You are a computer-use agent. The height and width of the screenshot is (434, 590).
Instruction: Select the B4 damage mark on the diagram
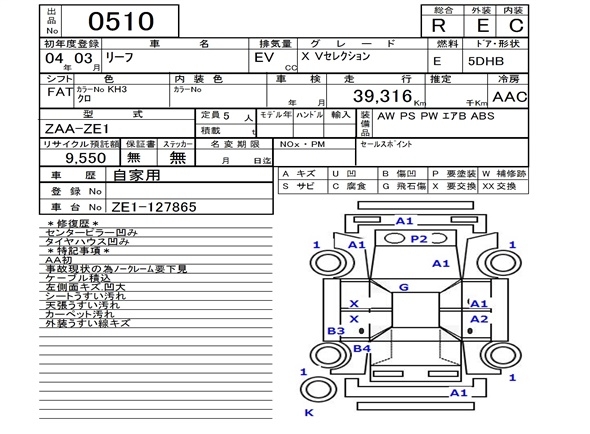pyautogui.click(x=362, y=349)
